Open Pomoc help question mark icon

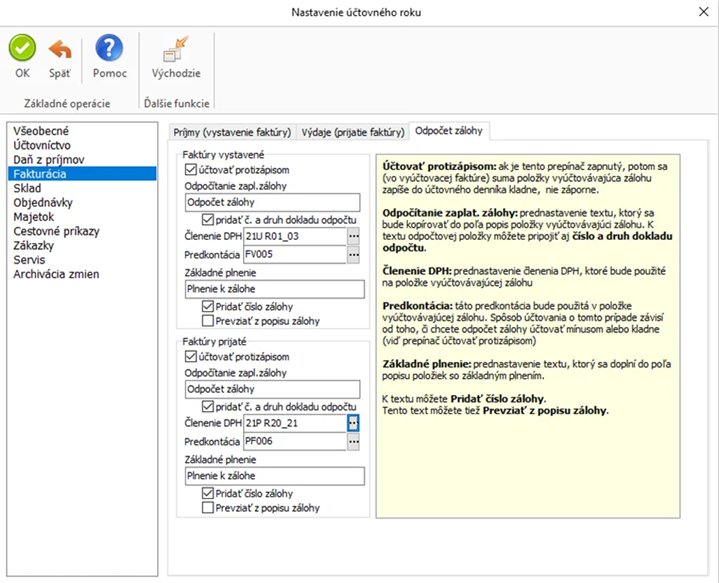(x=109, y=48)
